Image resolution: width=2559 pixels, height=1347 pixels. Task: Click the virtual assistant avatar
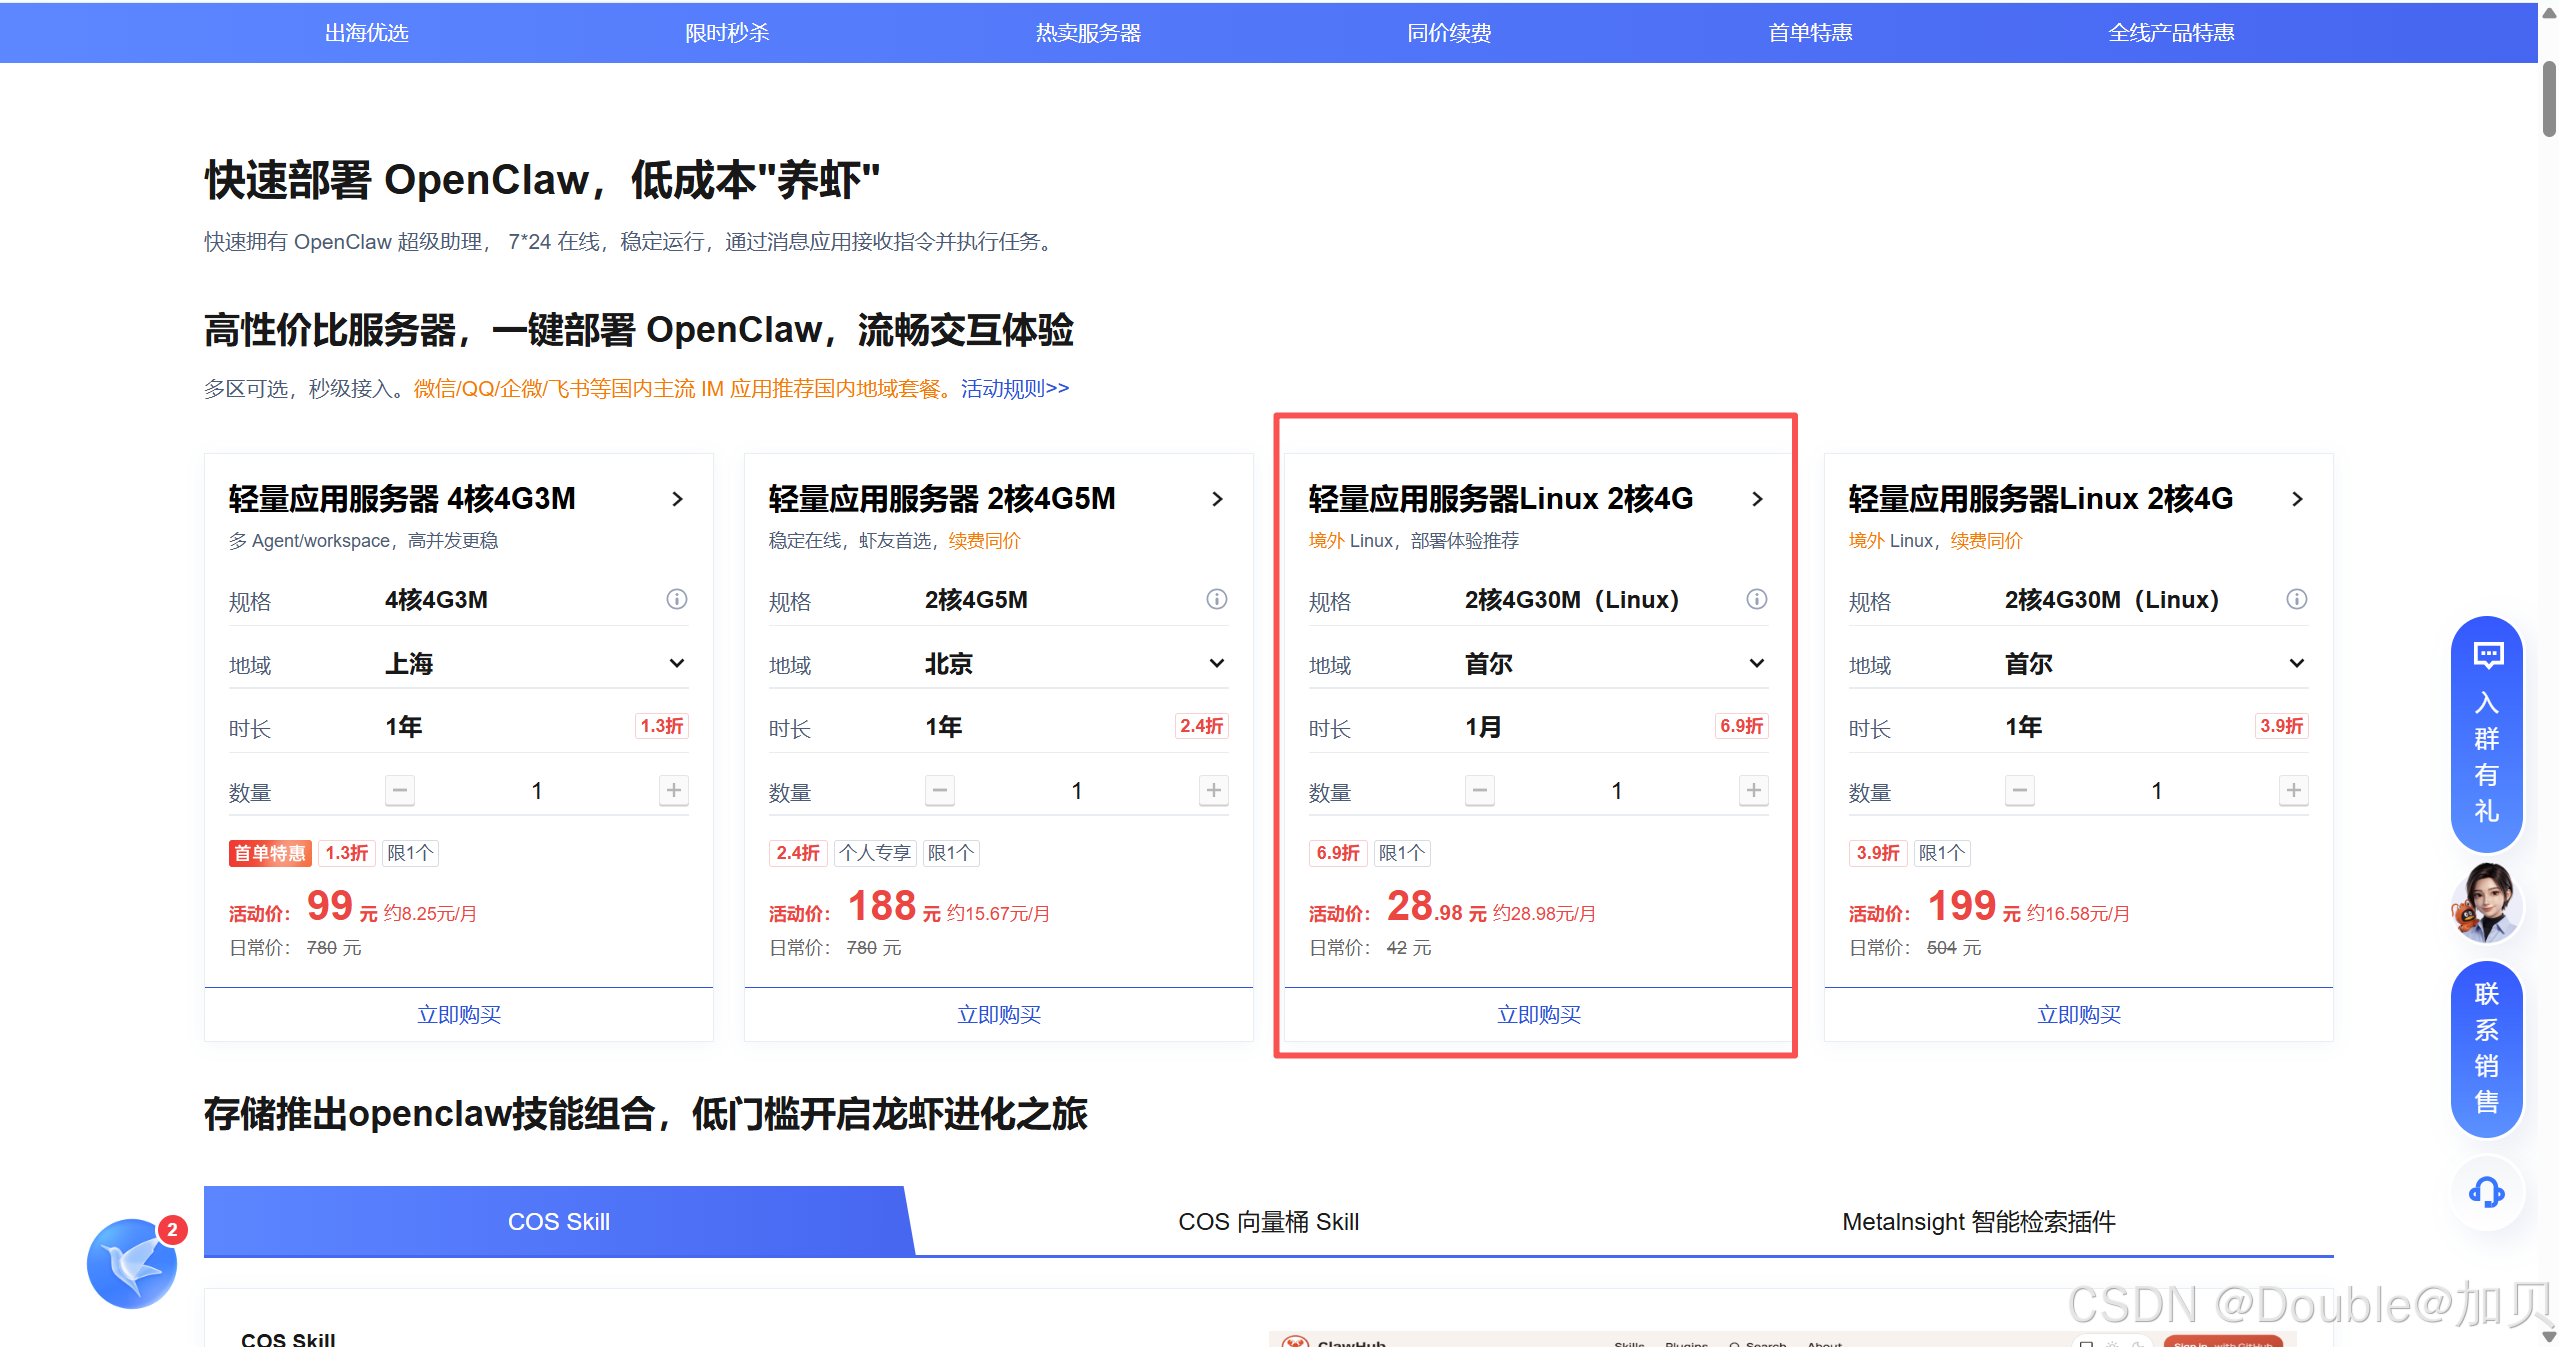2487,903
